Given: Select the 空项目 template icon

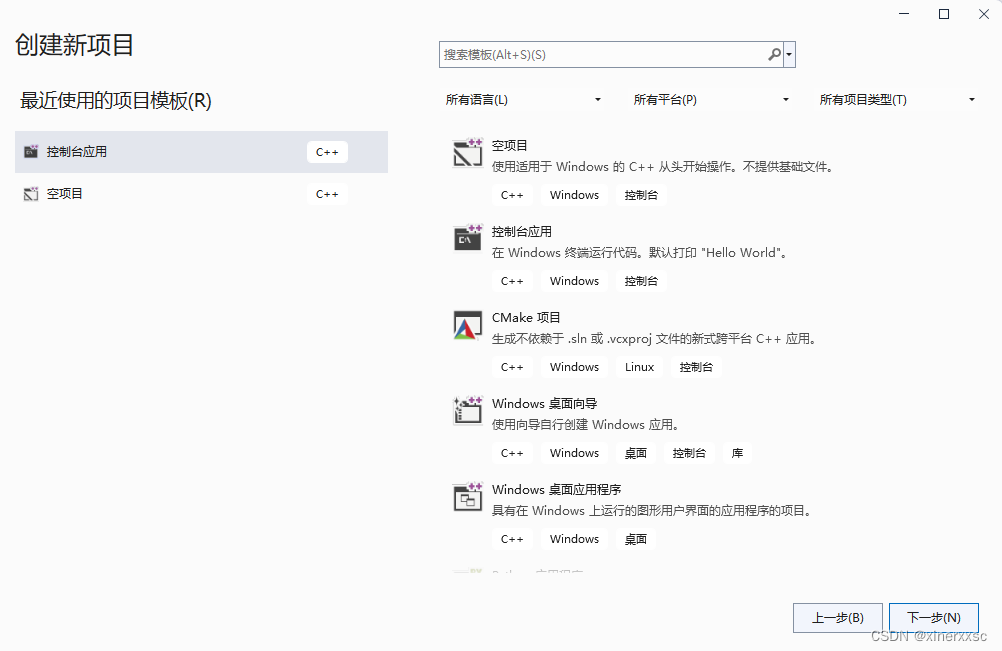Looking at the screenshot, I should click(x=467, y=152).
